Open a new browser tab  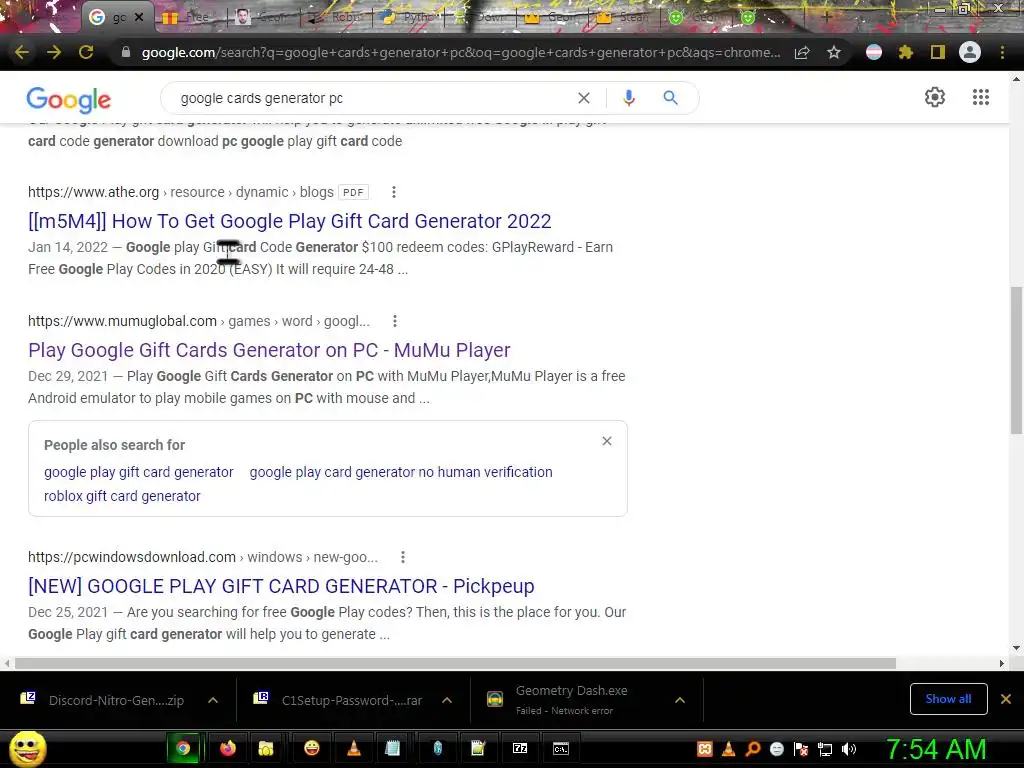click(x=826, y=17)
